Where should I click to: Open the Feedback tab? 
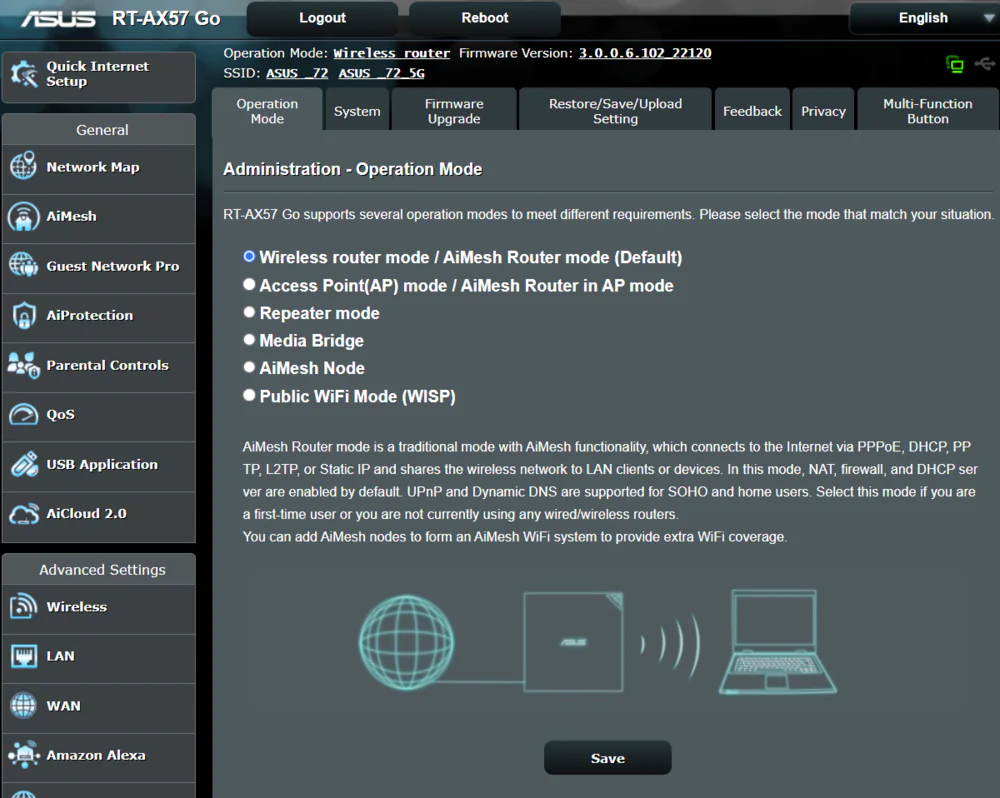(753, 111)
